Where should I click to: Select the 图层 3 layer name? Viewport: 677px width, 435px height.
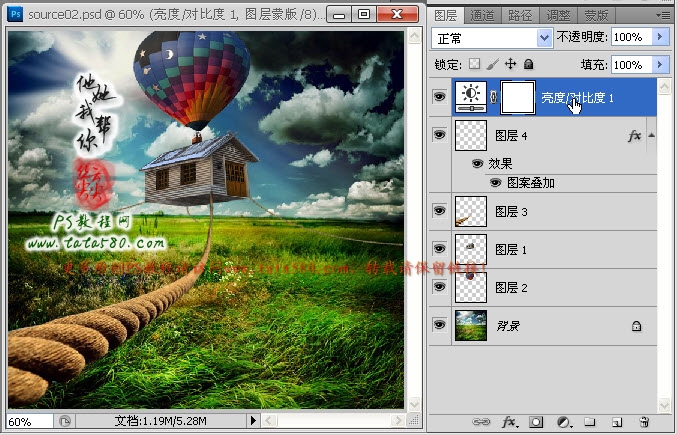(x=511, y=212)
